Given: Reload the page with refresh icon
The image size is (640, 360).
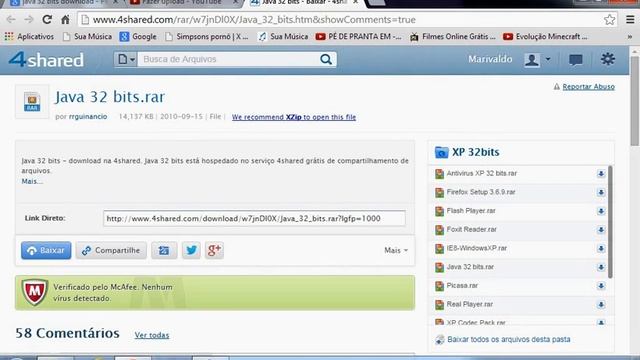Looking at the screenshot, I should 47,19.
